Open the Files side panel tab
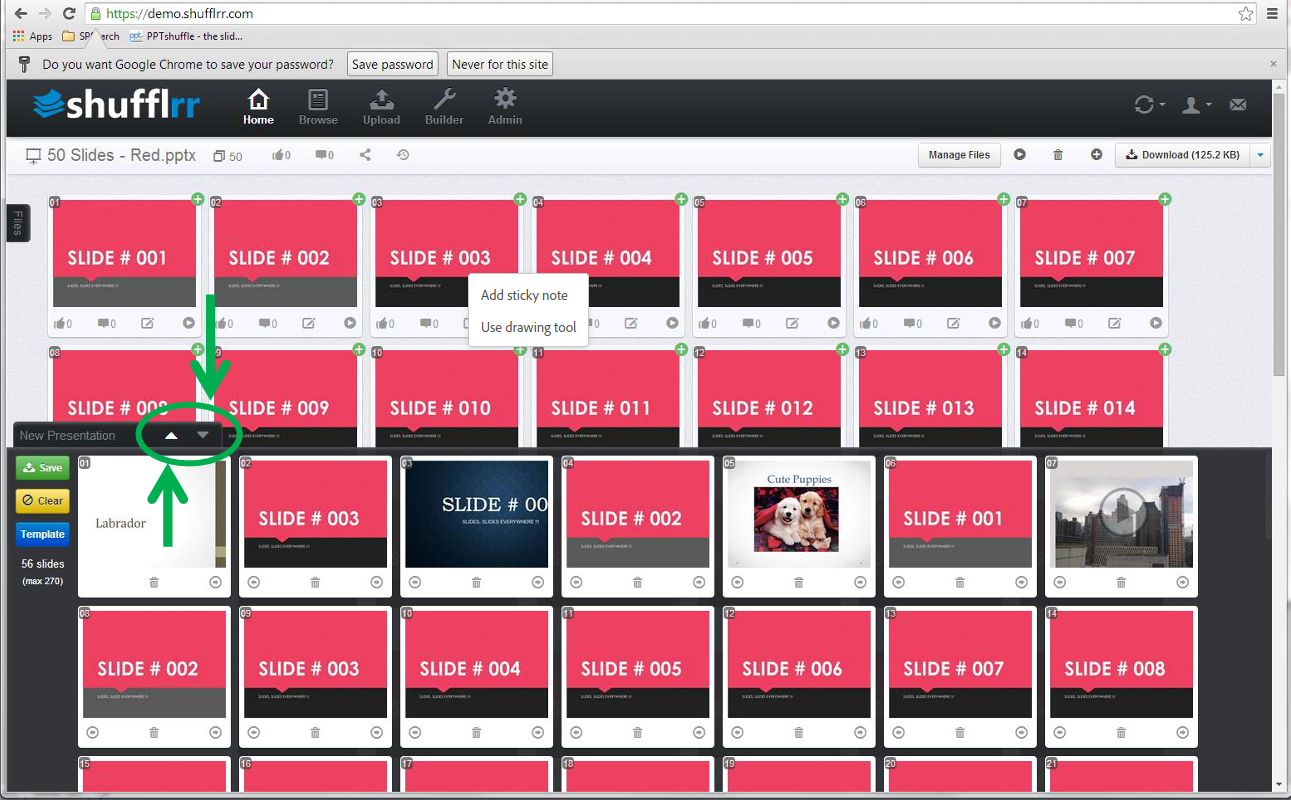Screen dimensions: 1291x800 click(x=18, y=223)
